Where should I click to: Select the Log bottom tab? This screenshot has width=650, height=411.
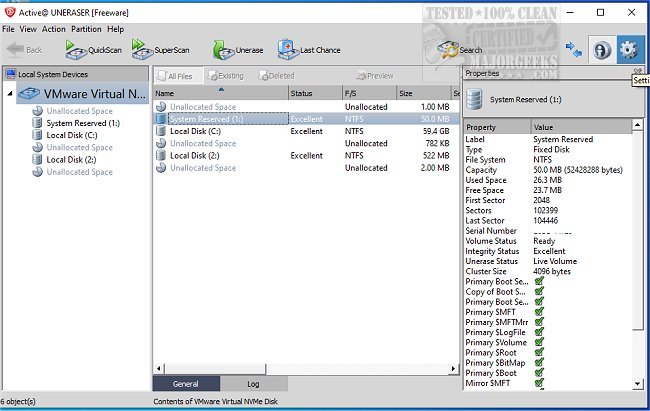tap(253, 384)
